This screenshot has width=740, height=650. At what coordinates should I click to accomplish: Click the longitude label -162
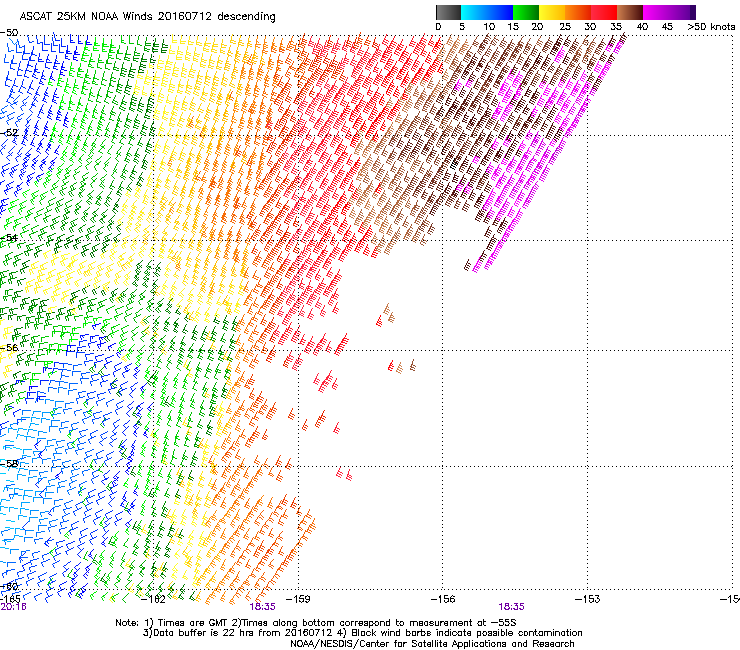pos(153,599)
